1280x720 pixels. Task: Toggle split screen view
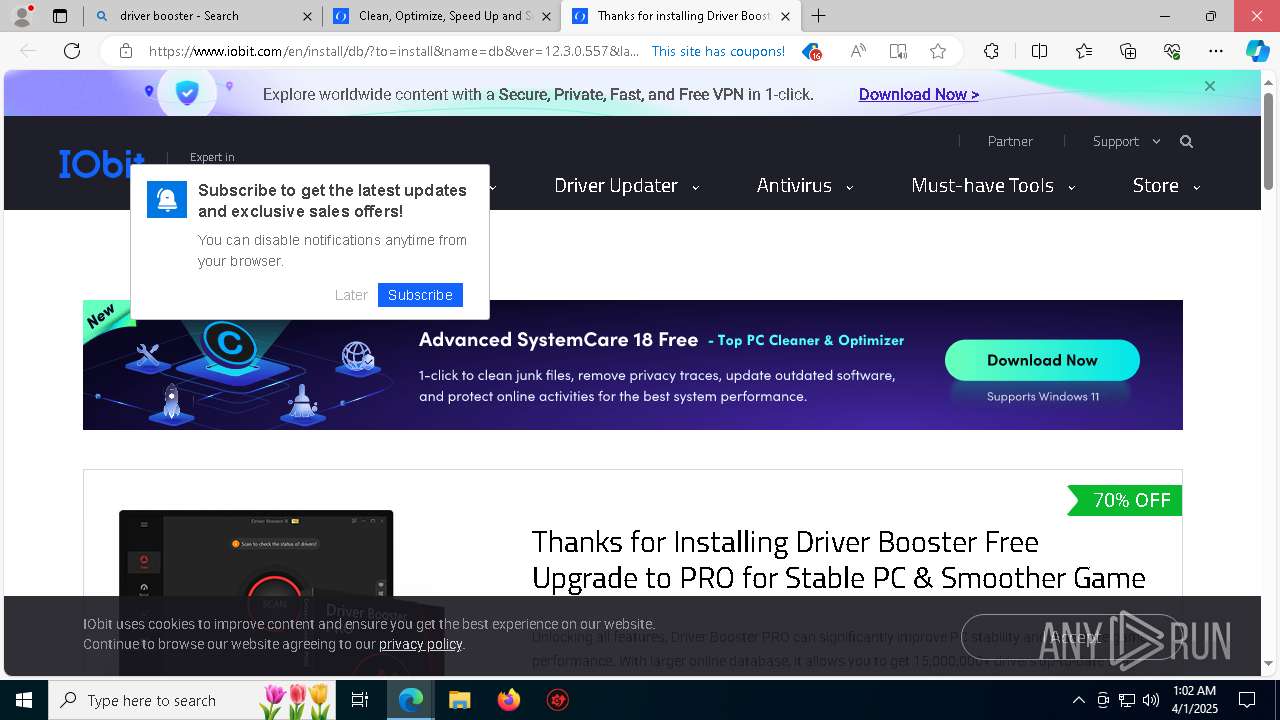coord(1039,51)
